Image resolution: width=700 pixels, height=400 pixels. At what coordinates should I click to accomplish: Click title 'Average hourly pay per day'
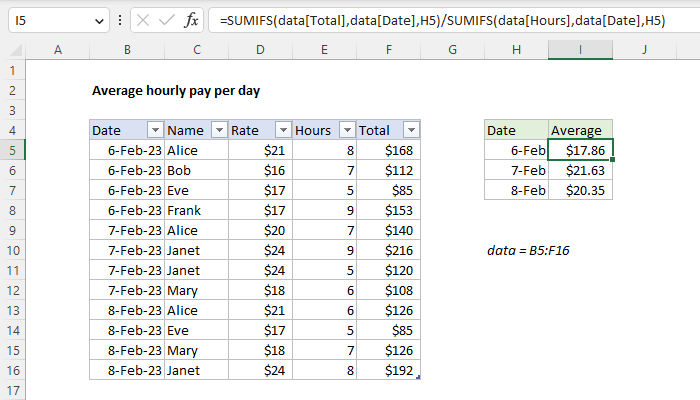pos(176,91)
